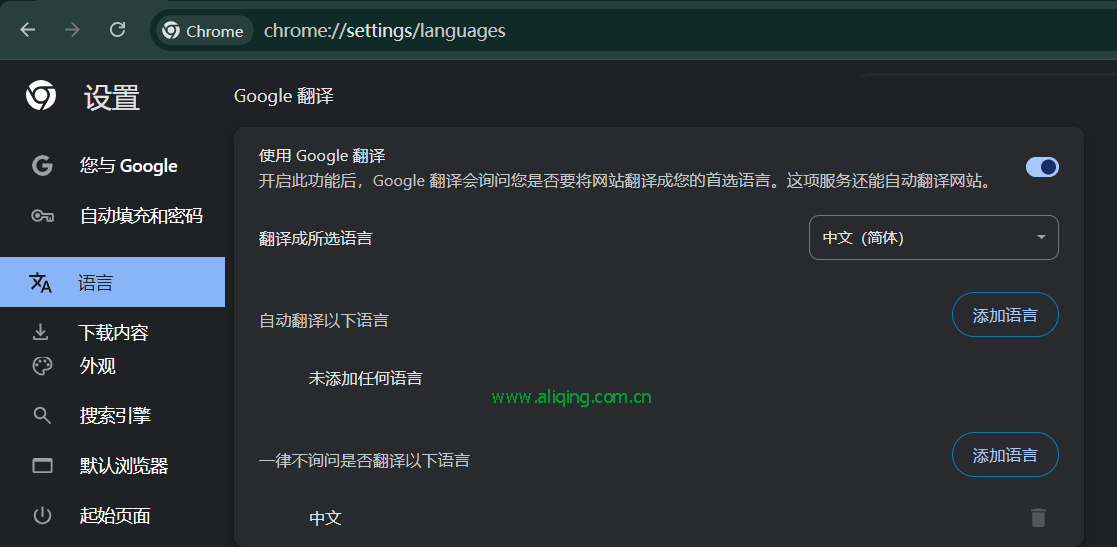This screenshot has width=1117, height=547.
Task: Click the Google 翻译 section heading
Action: [284, 96]
